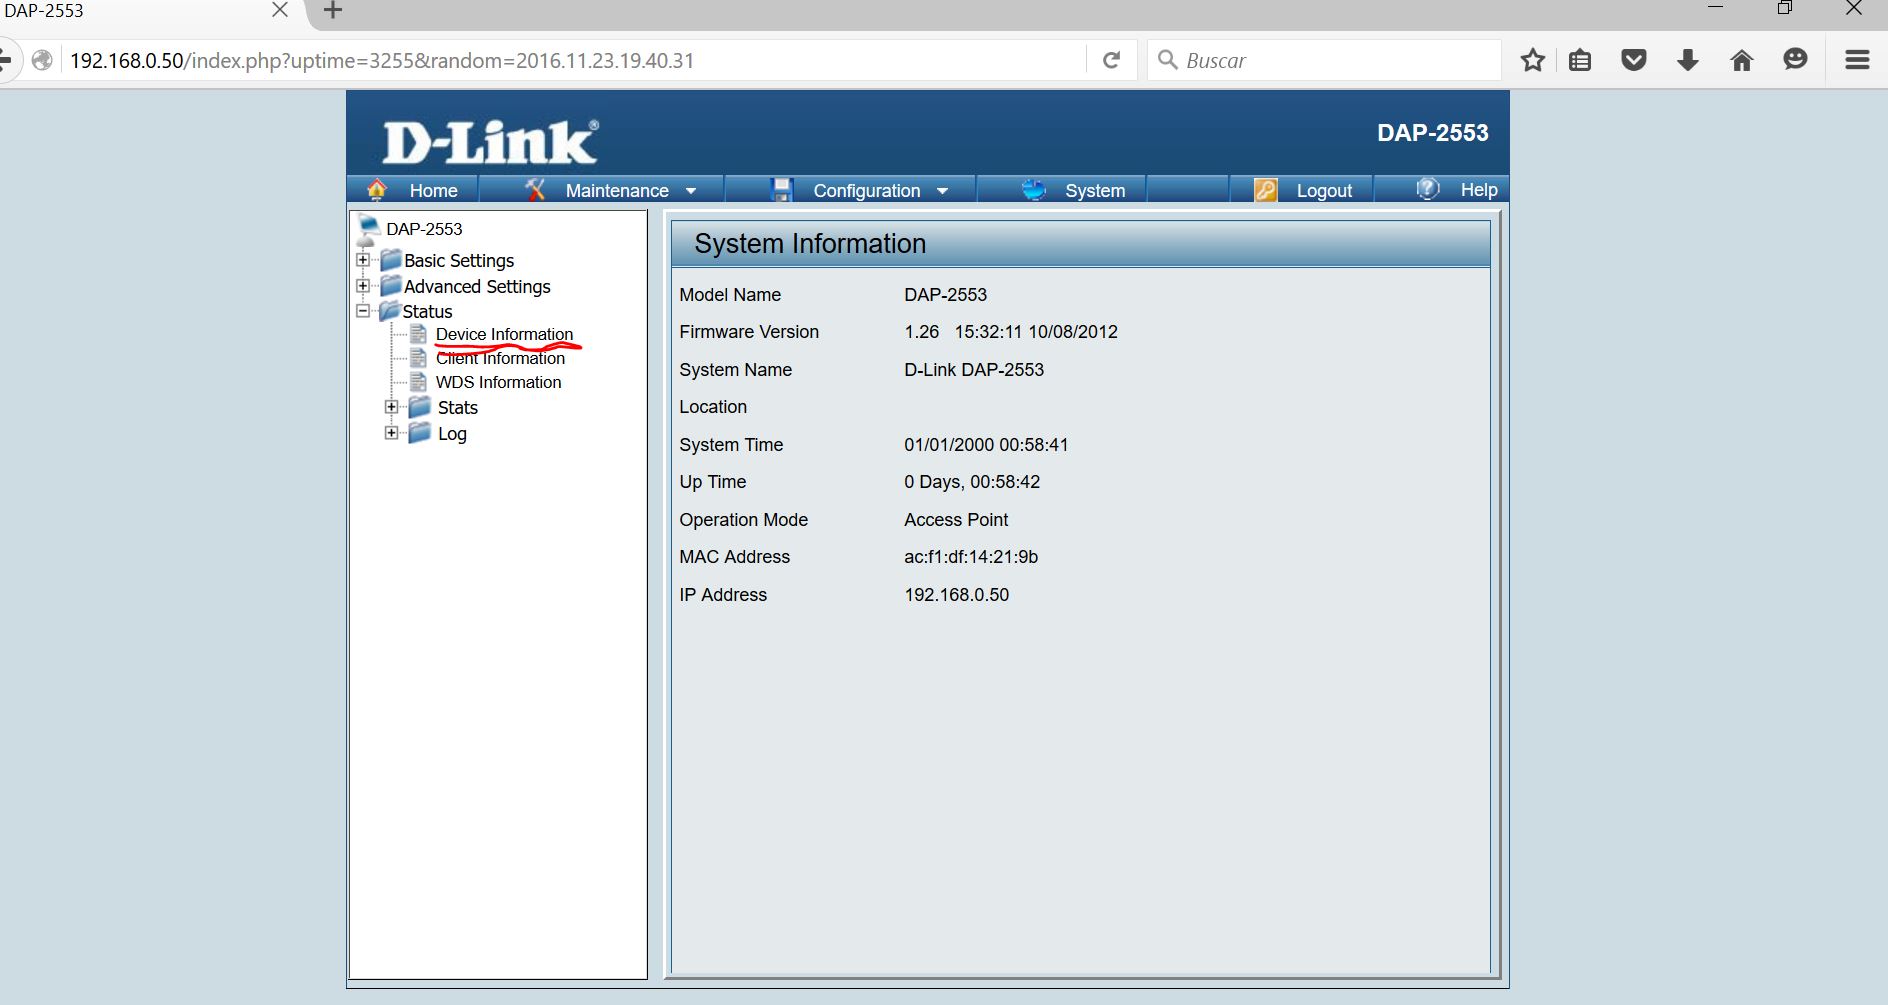The image size is (1888, 1005).
Task: Click the DAP-2553 device icon in tree
Action: click(369, 229)
